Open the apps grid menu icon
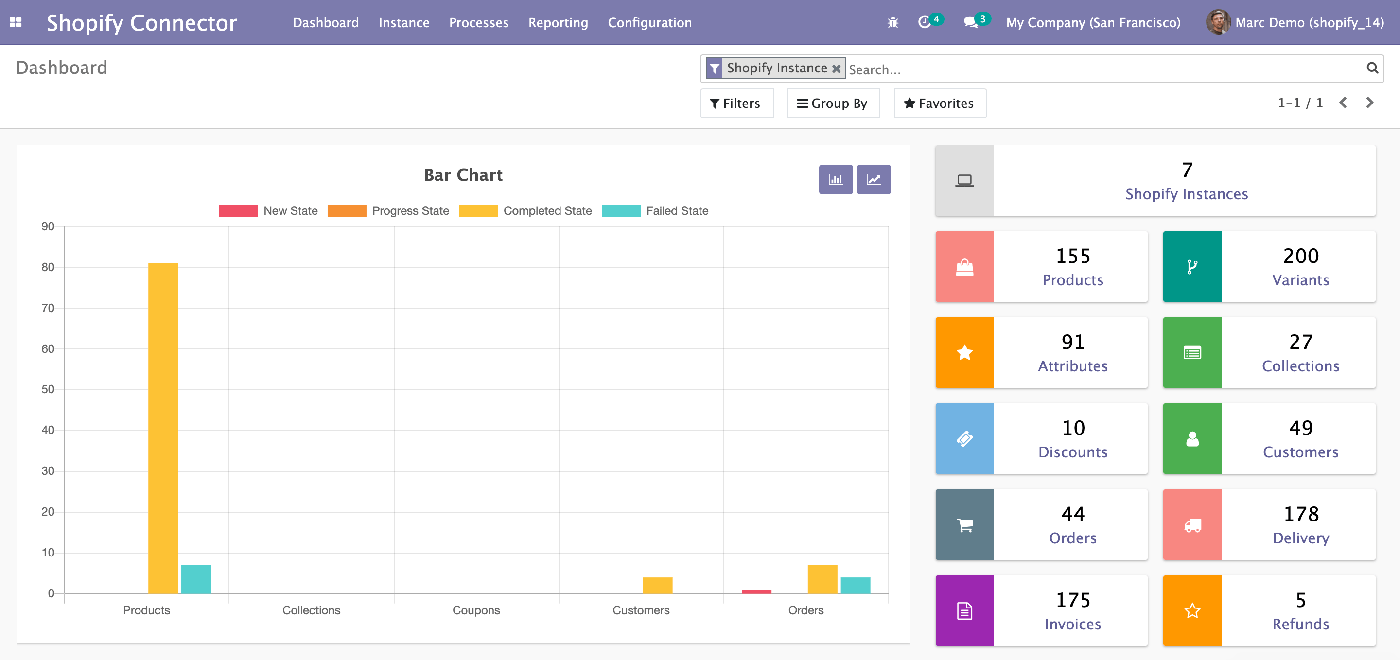1400x660 pixels. [16, 22]
